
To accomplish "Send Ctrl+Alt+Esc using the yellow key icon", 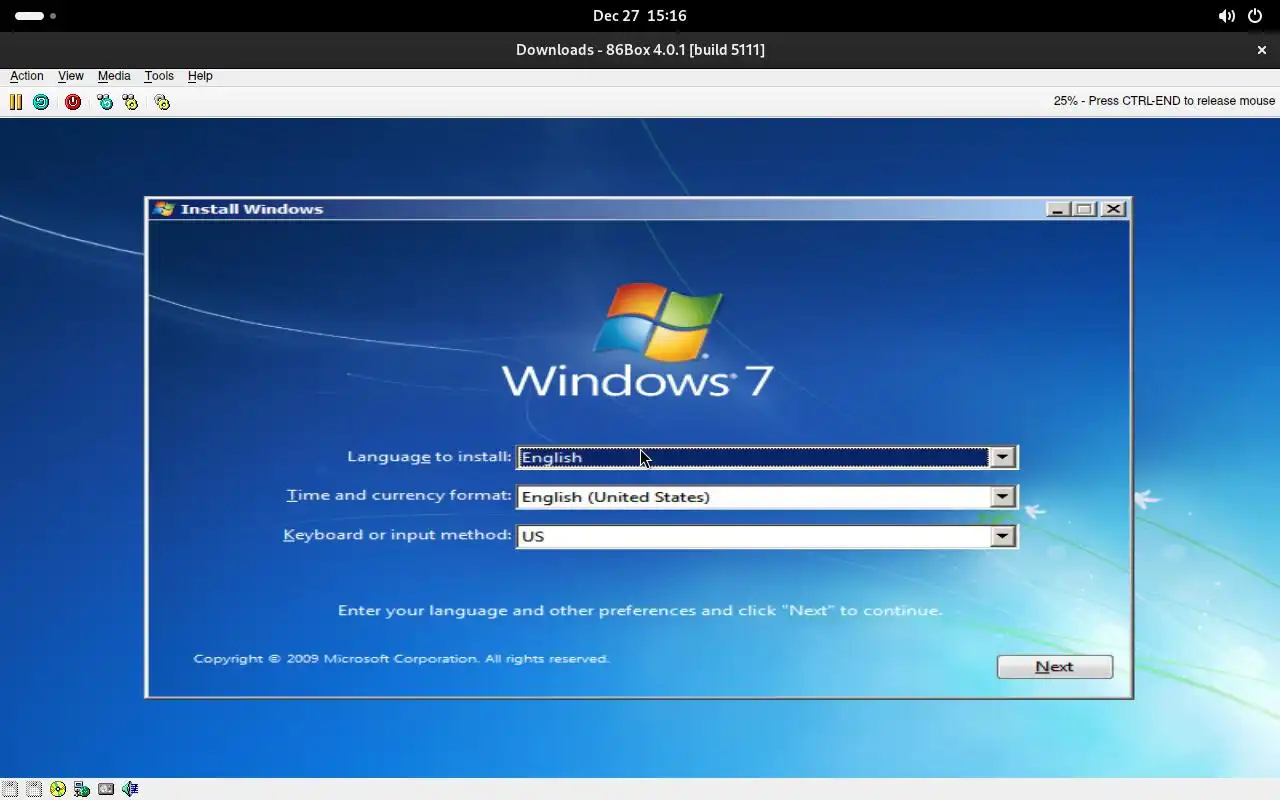I will [x=130, y=102].
